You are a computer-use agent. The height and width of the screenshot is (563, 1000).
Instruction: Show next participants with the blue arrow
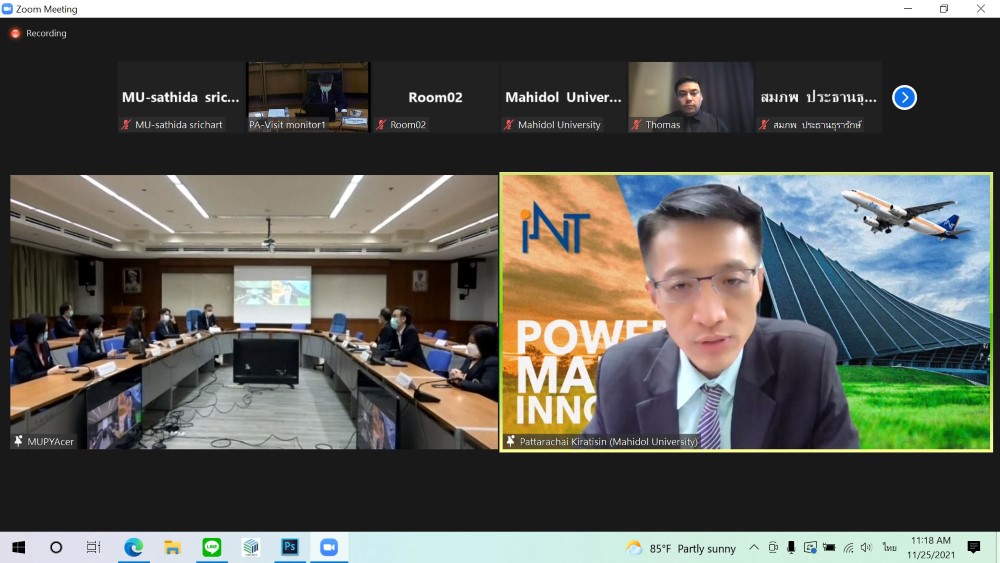(904, 97)
